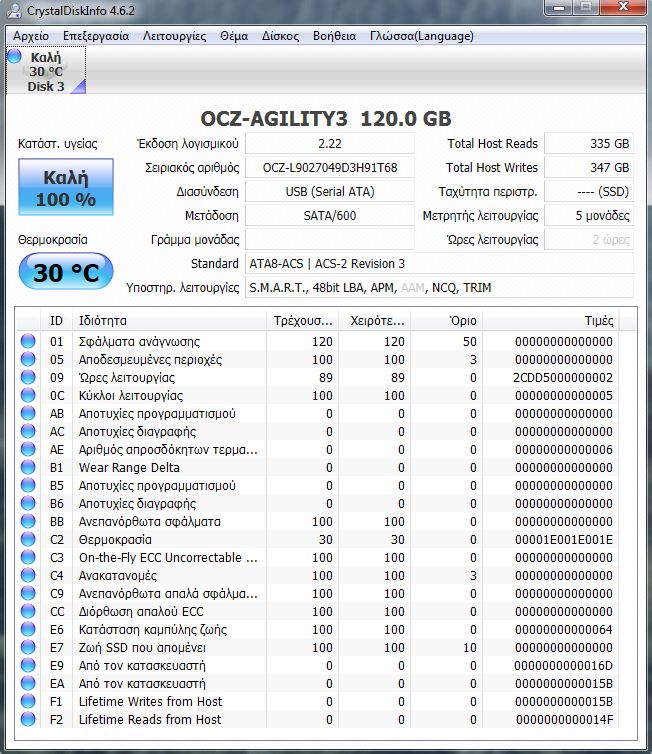Click the 30 °C temperature button
This screenshot has height=754, width=652.
66,272
